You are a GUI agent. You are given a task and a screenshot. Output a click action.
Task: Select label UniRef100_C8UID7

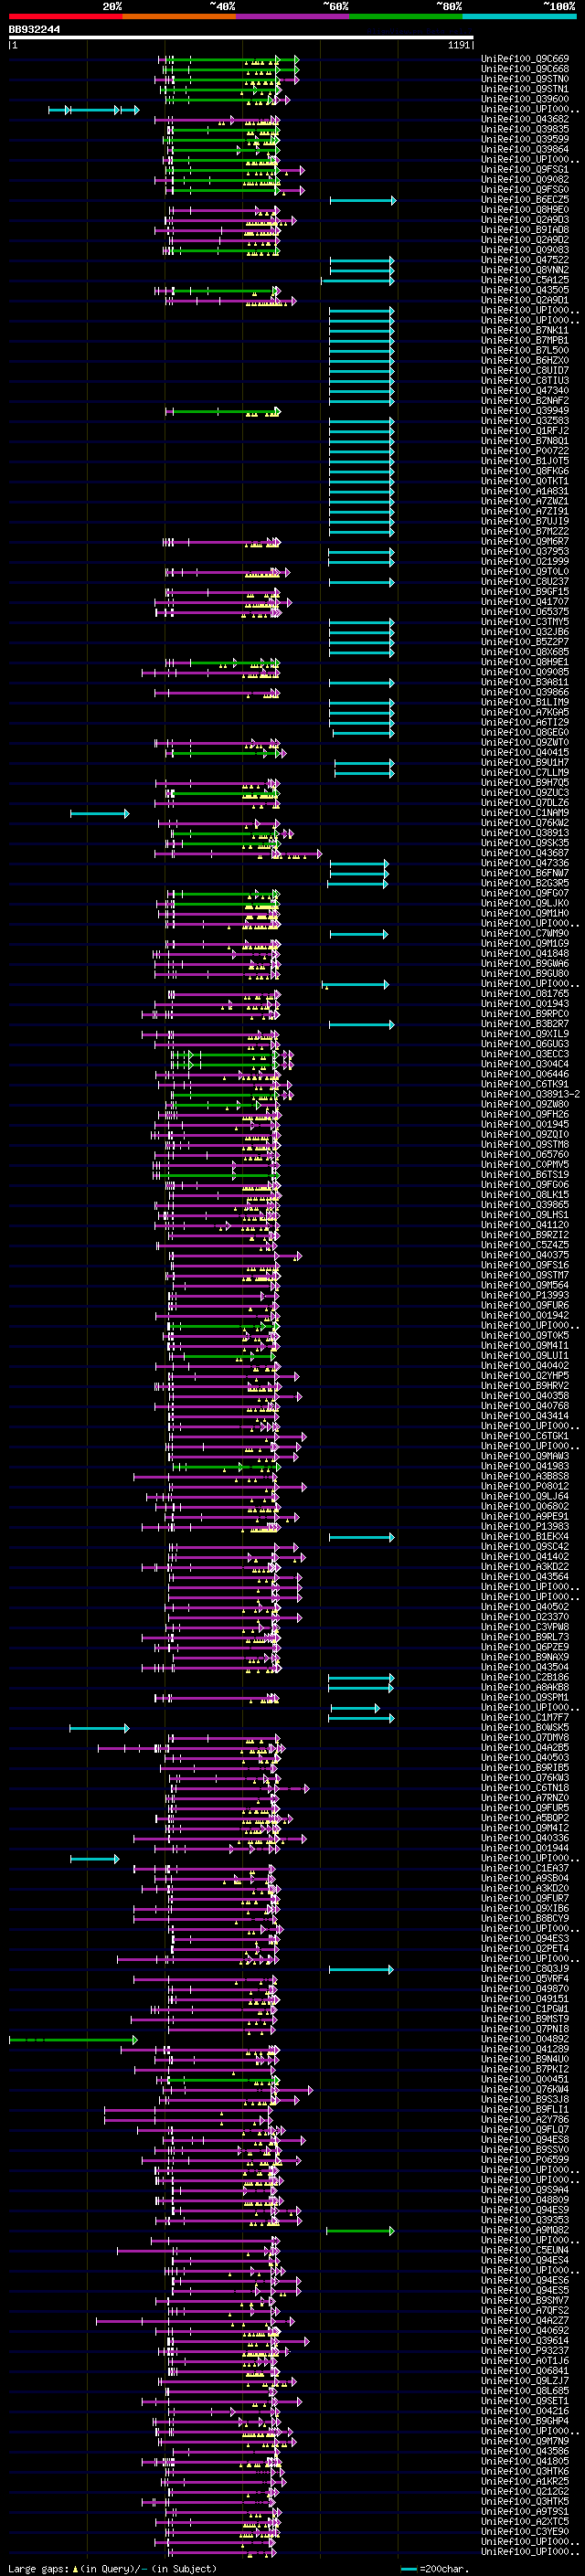click(525, 370)
